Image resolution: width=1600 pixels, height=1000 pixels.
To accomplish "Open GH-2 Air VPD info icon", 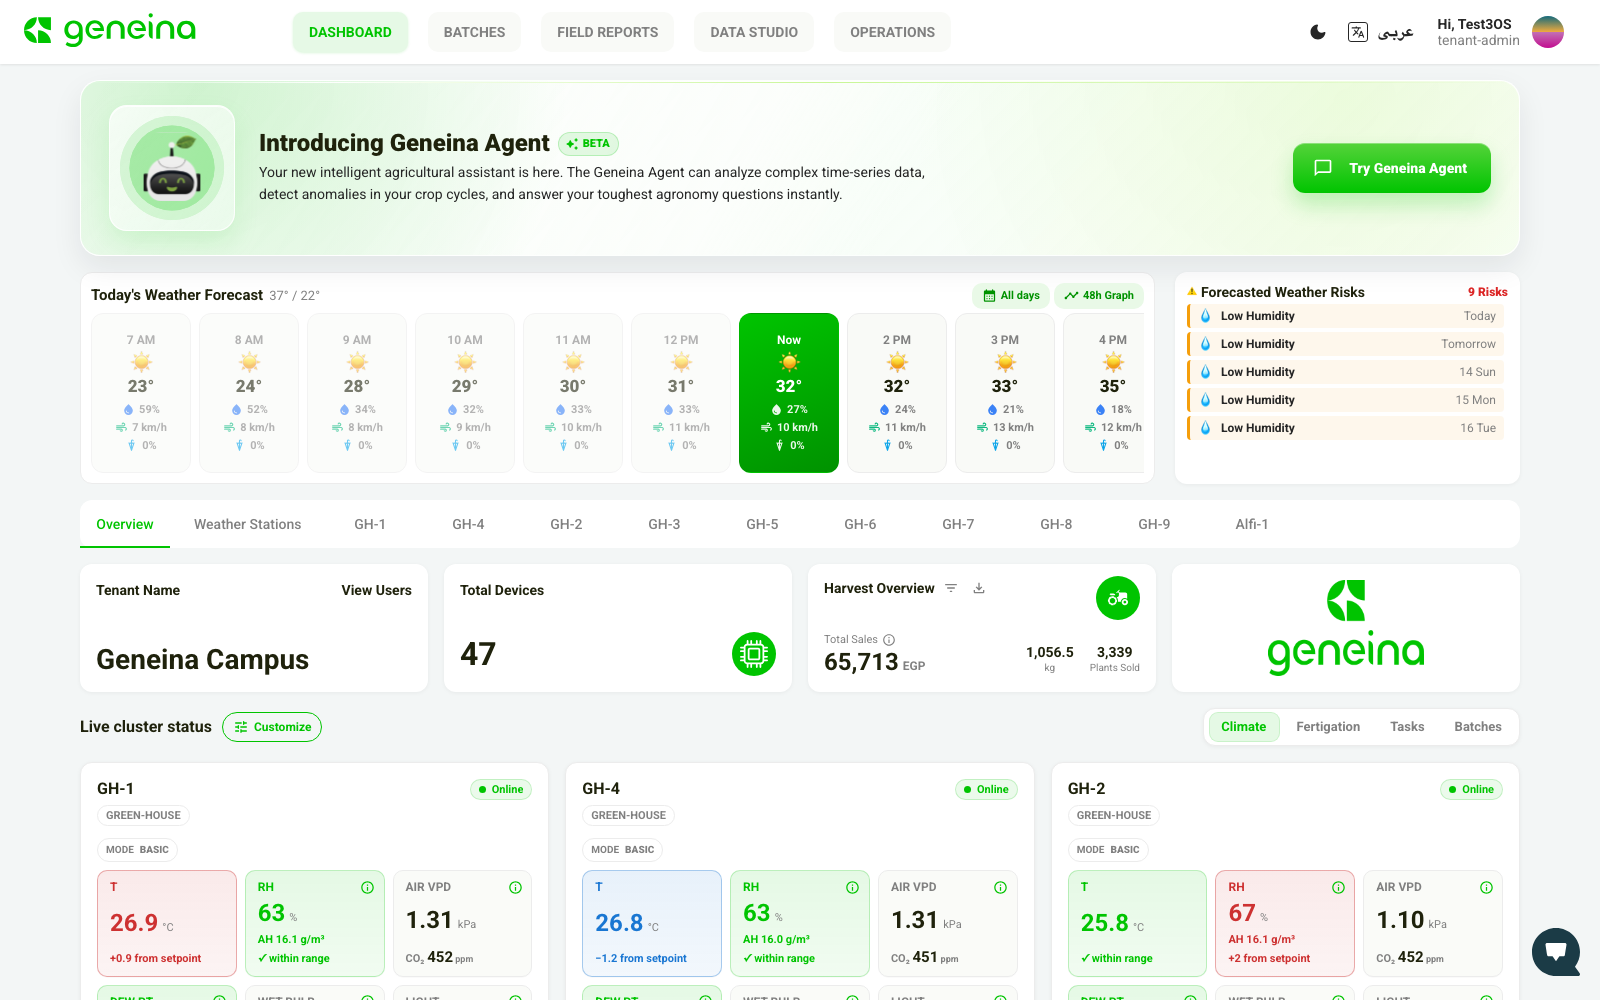I will [1486, 887].
